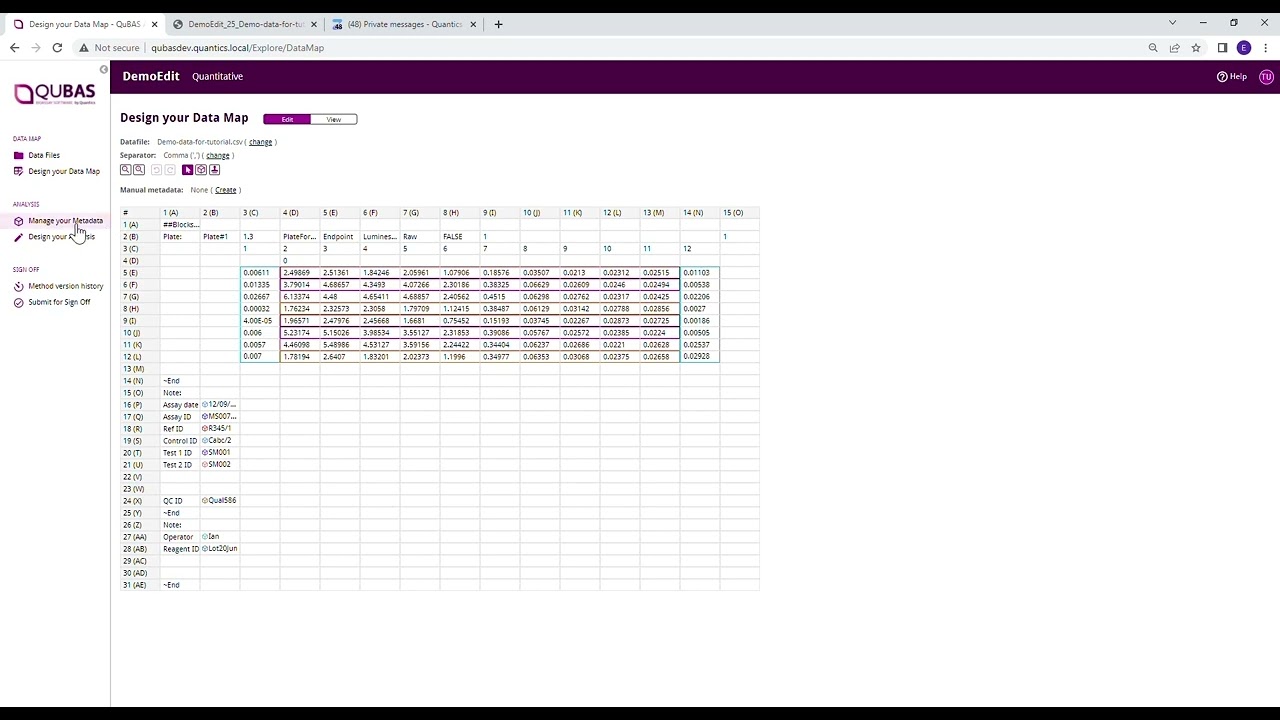Open the Help question mark icon
Screen dimensions: 1280x720
click(x=1222, y=76)
